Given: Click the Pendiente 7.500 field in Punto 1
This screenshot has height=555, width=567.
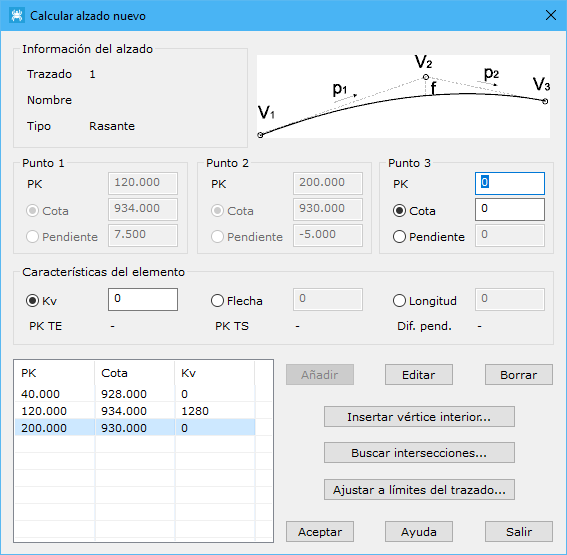Looking at the screenshot, I should pyautogui.click(x=143, y=235).
